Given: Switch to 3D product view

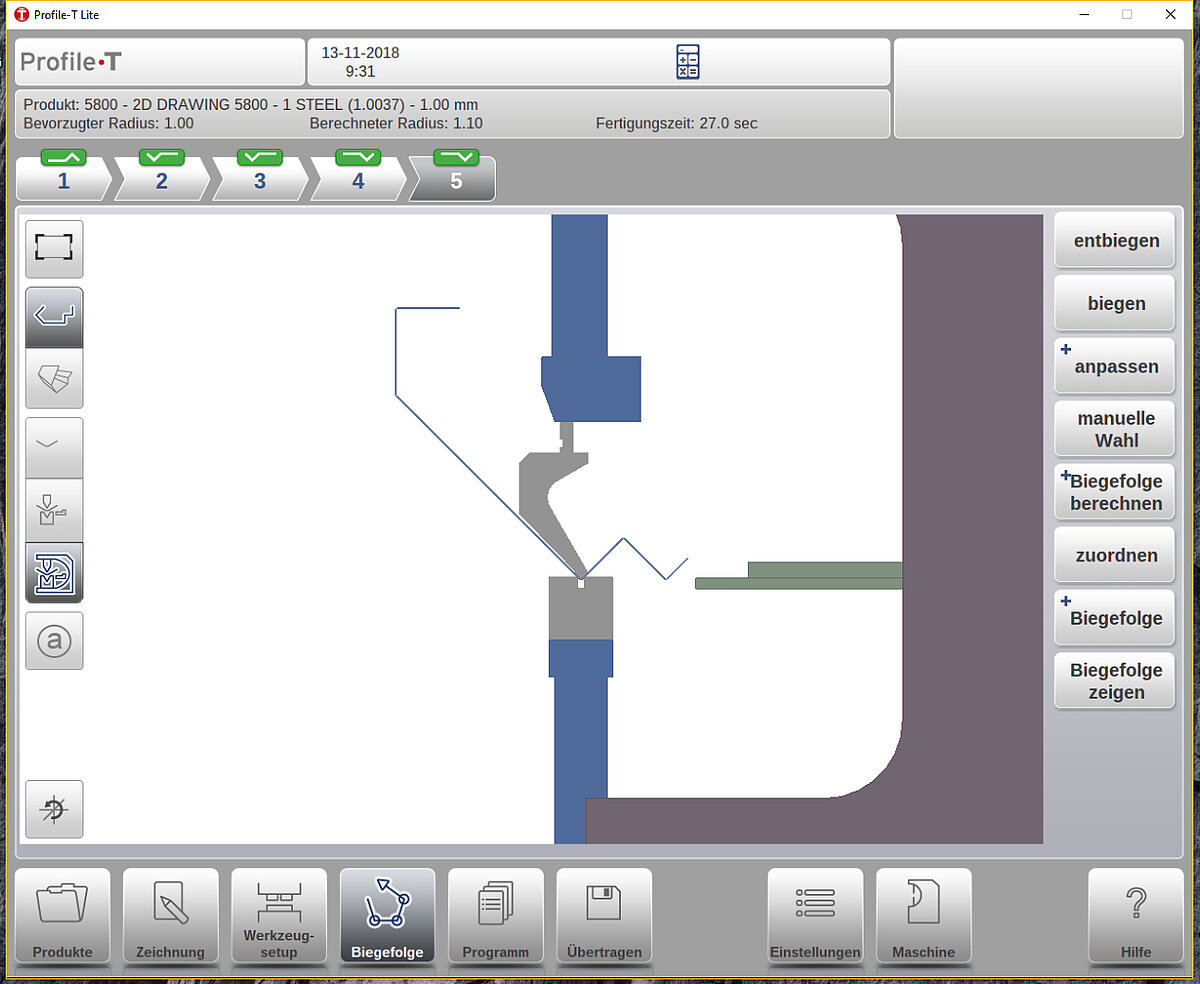Looking at the screenshot, I should [x=54, y=378].
